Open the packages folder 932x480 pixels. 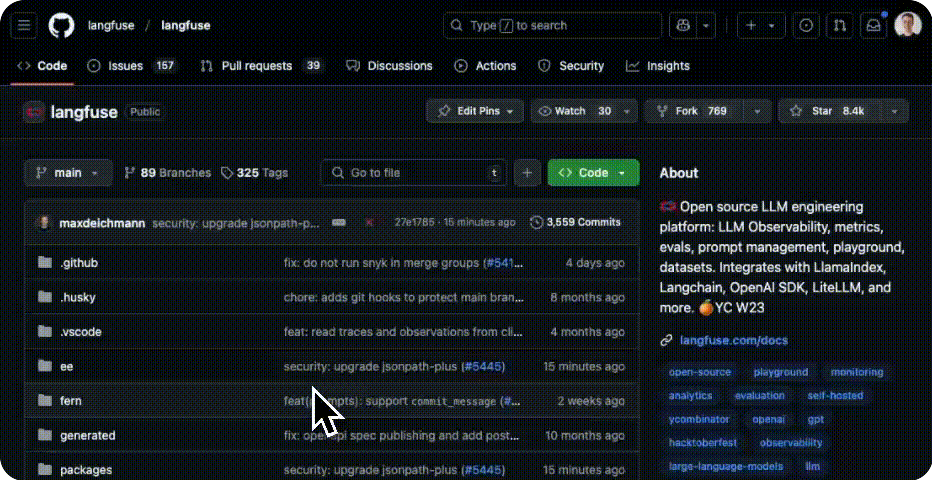pyautogui.click(x=86, y=470)
